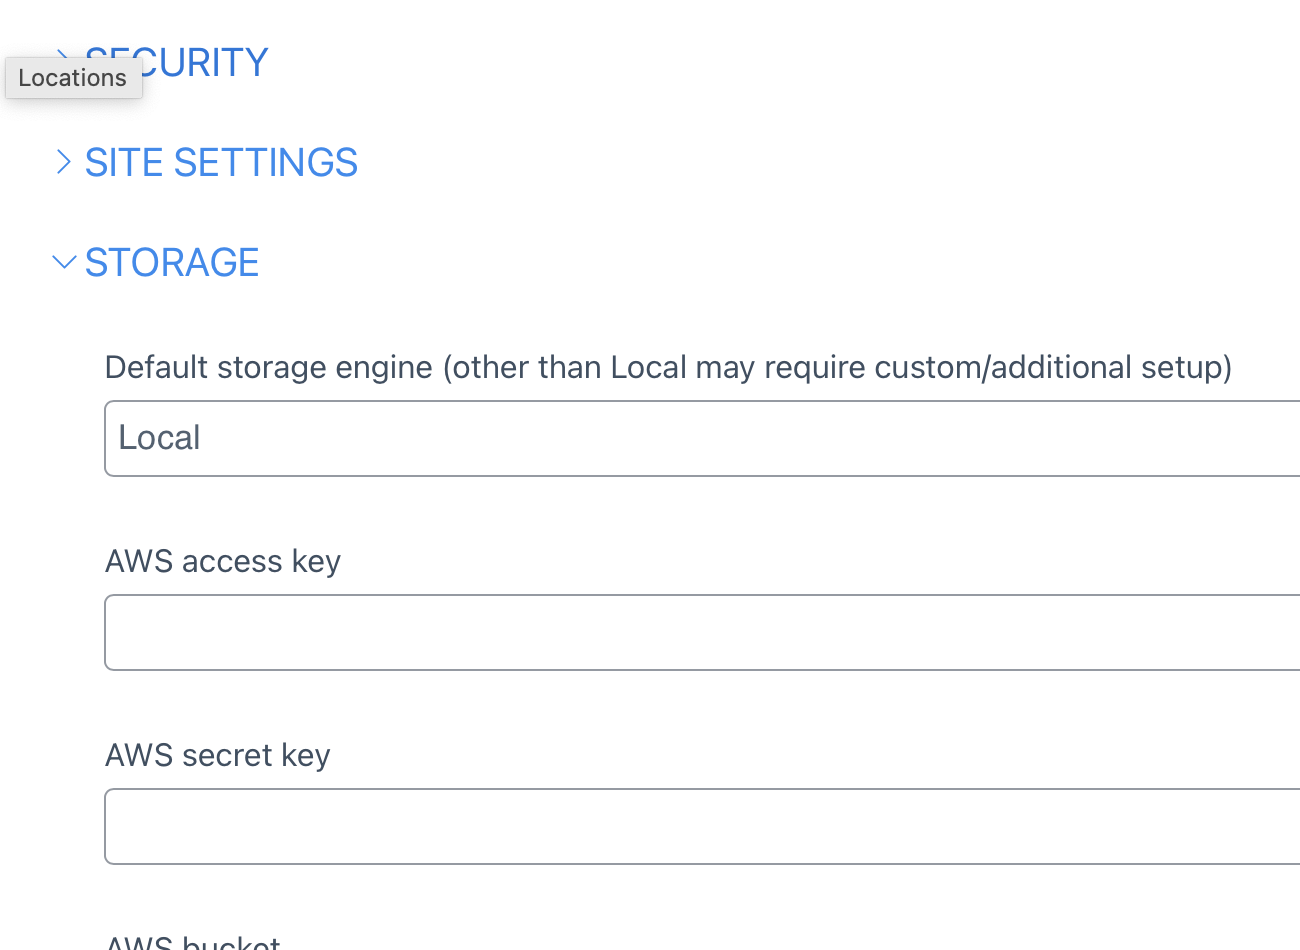Click the 'Local' value in storage engine selector
The width and height of the screenshot is (1300, 950).
[160, 438]
